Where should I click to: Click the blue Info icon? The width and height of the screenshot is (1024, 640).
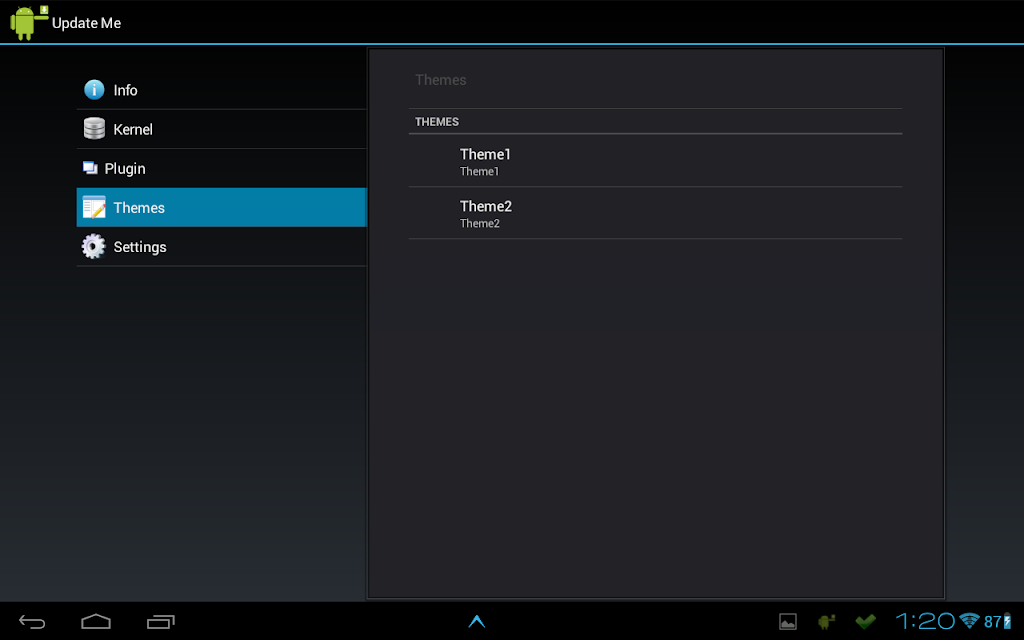[94, 89]
